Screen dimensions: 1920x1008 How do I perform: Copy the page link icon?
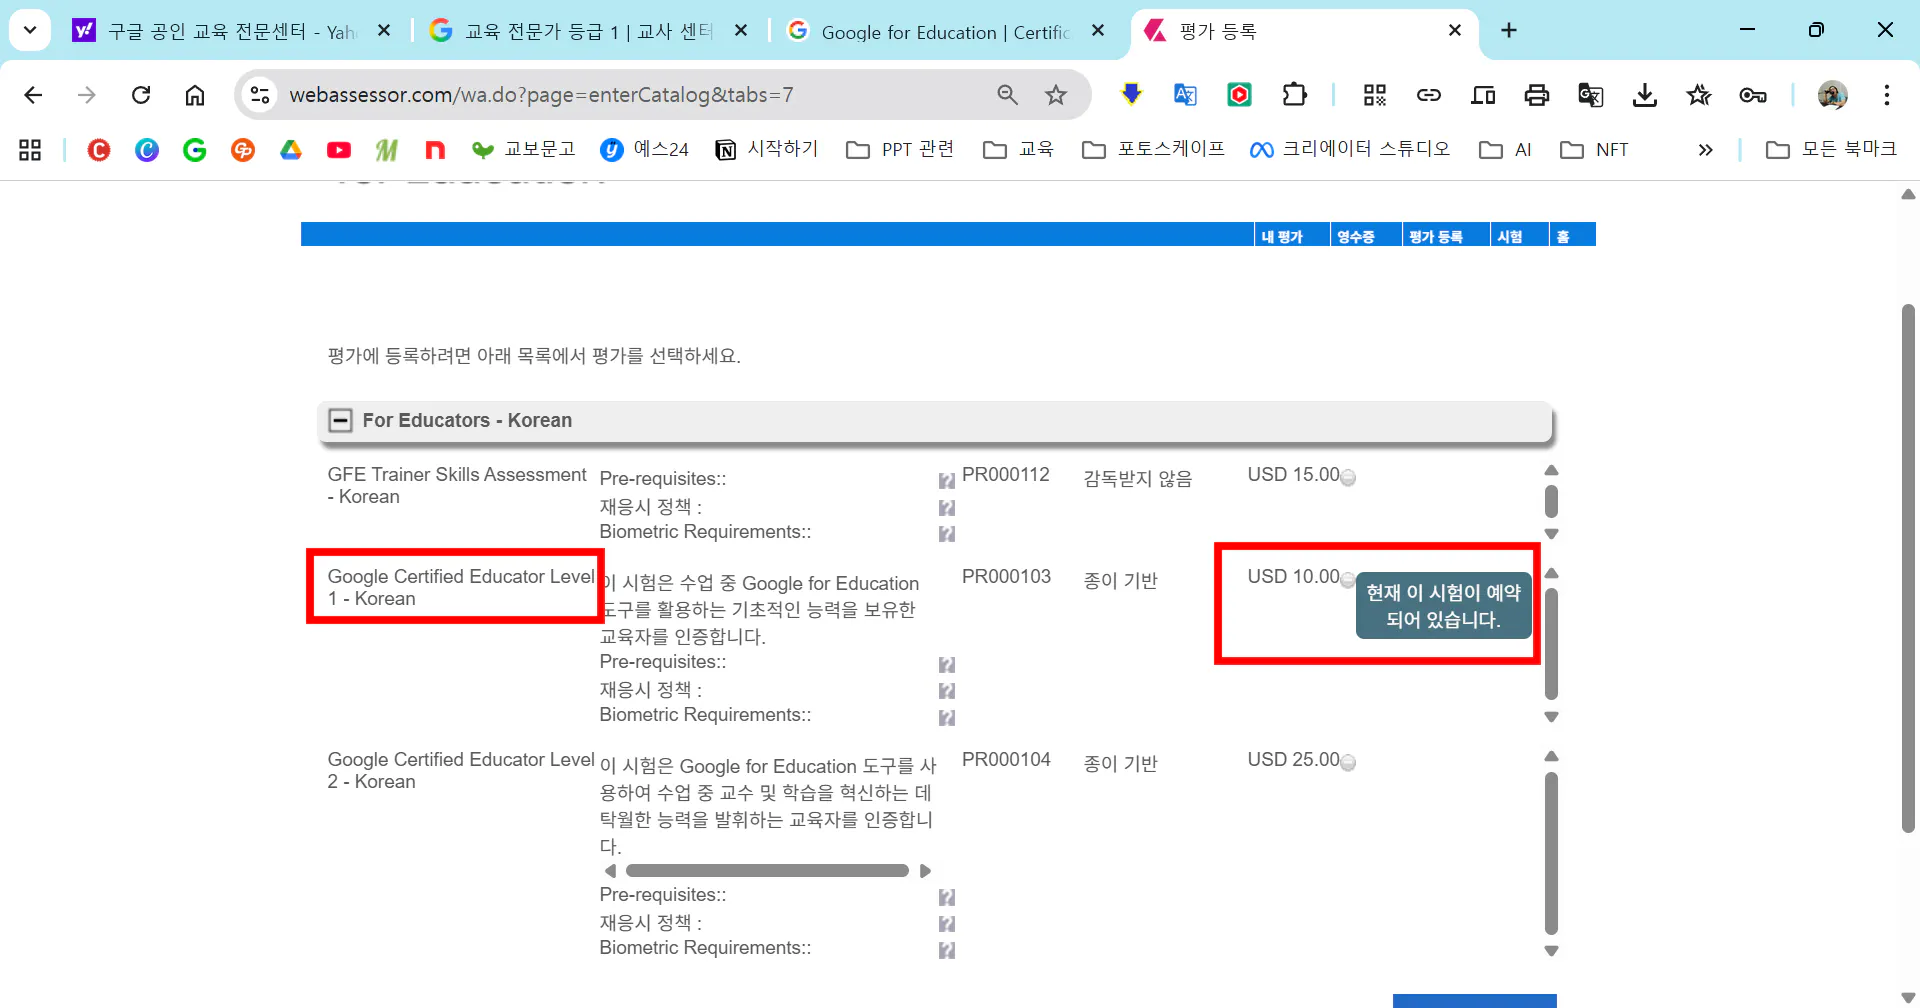point(1429,95)
